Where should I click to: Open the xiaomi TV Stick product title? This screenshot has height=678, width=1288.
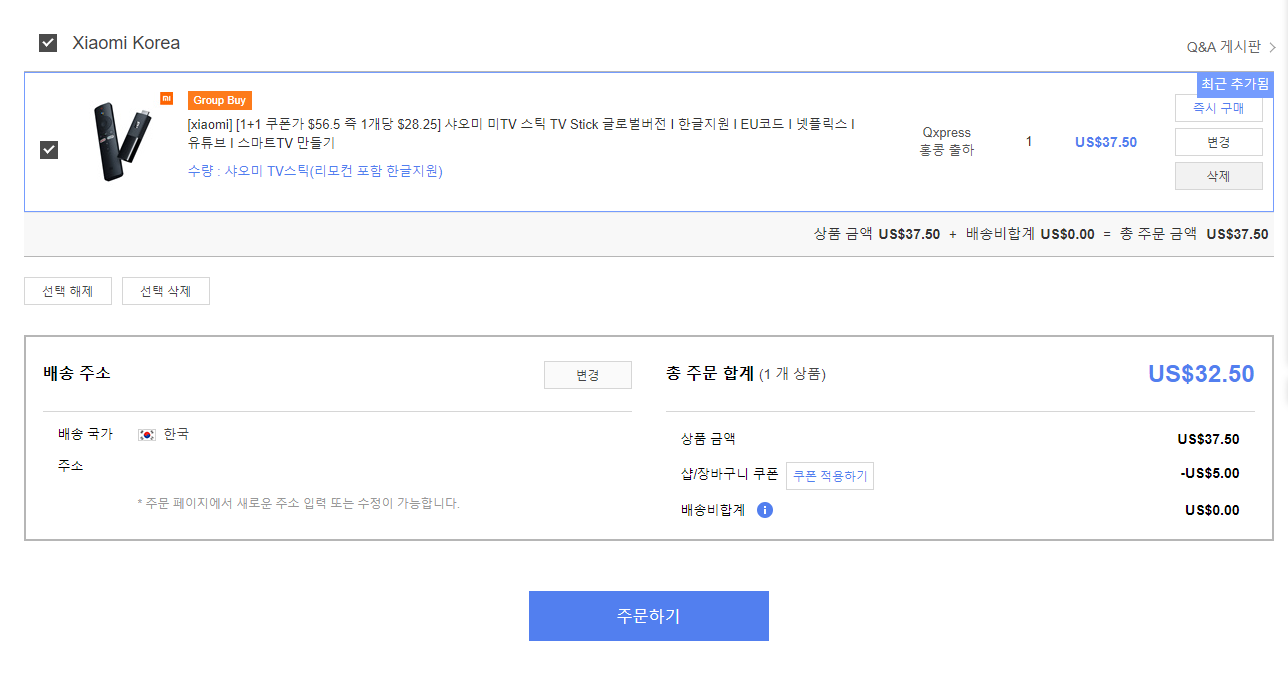(521, 134)
